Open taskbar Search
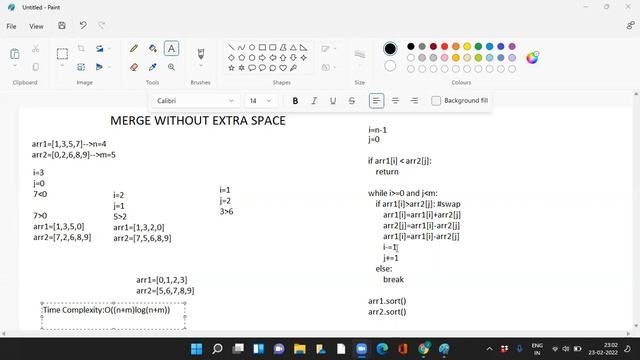Viewport: 640px width, 360px height. pyautogui.click(x=217, y=349)
